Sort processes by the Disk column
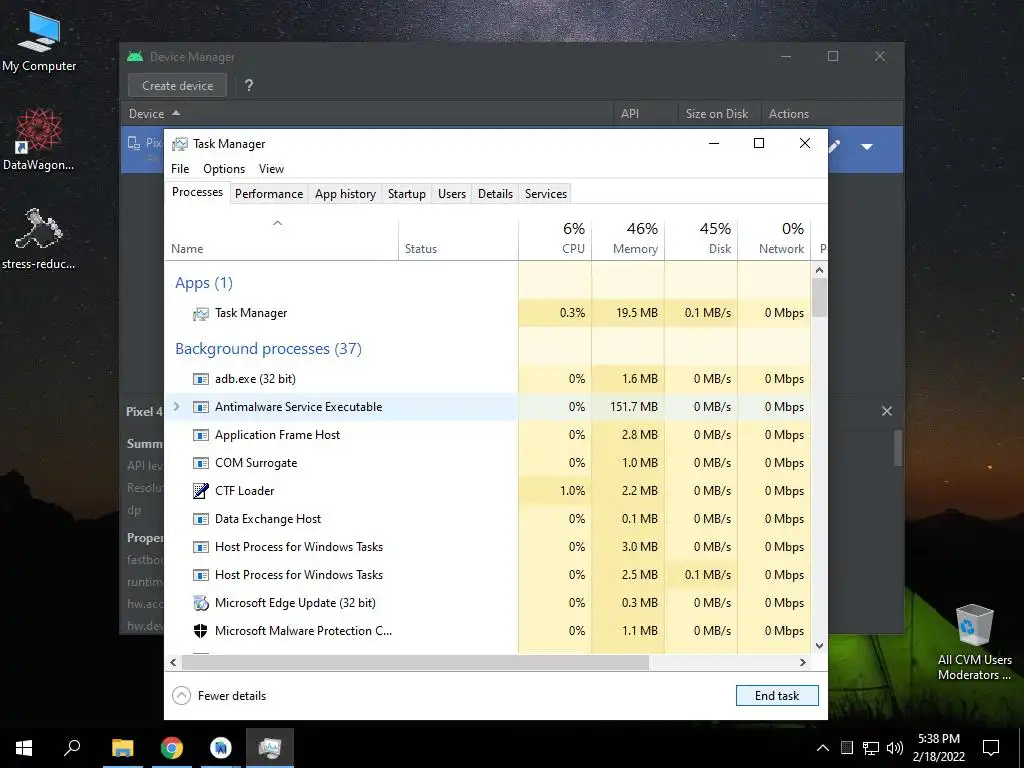 coord(701,239)
